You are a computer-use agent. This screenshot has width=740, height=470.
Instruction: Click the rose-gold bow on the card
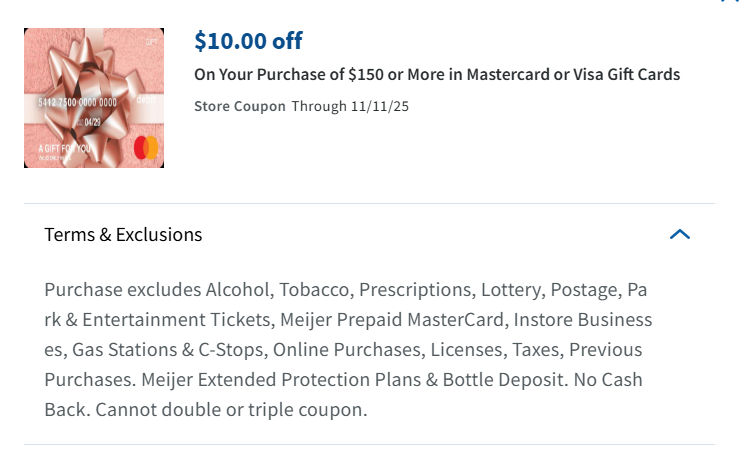(x=92, y=80)
